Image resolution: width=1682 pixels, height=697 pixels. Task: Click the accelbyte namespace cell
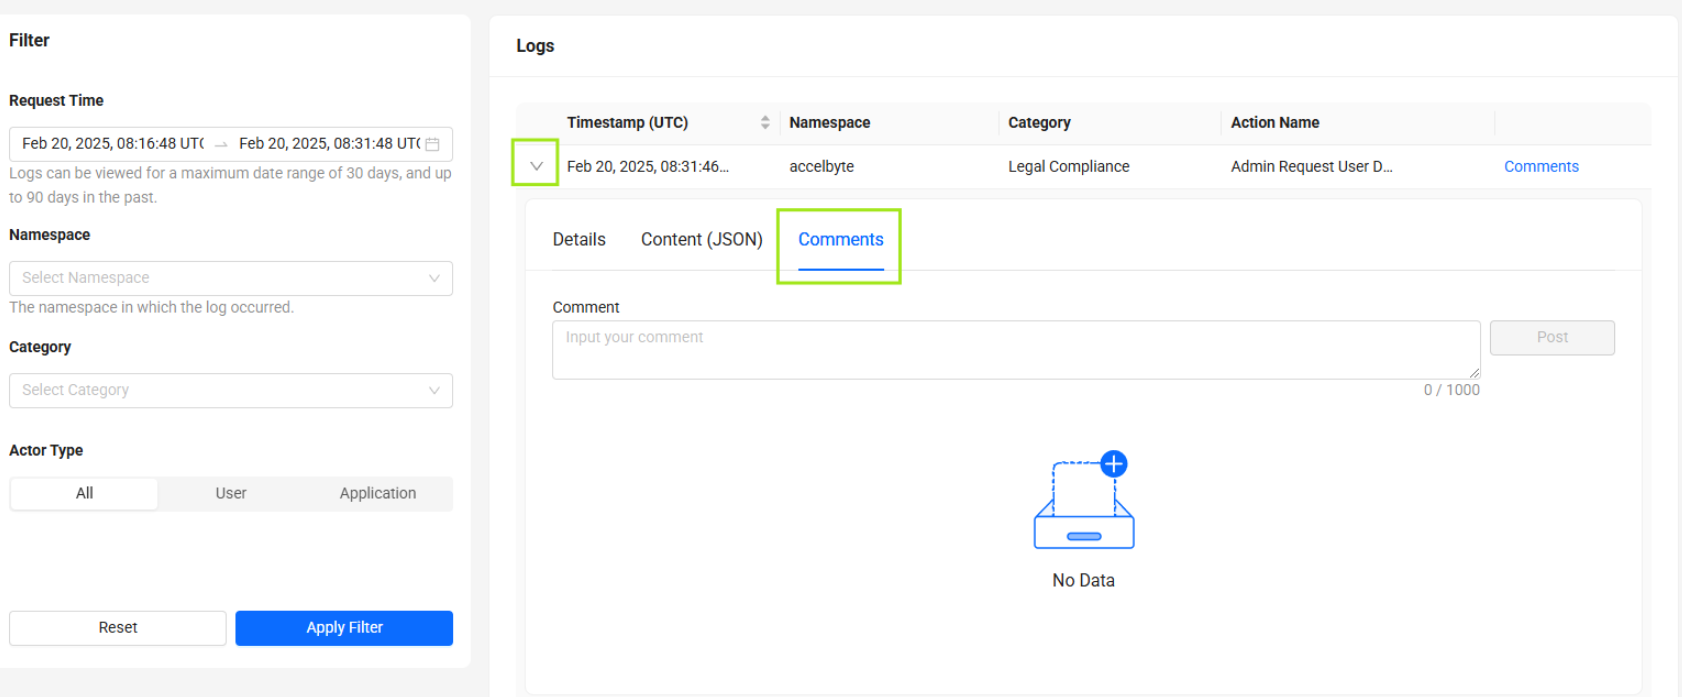click(x=821, y=166)
